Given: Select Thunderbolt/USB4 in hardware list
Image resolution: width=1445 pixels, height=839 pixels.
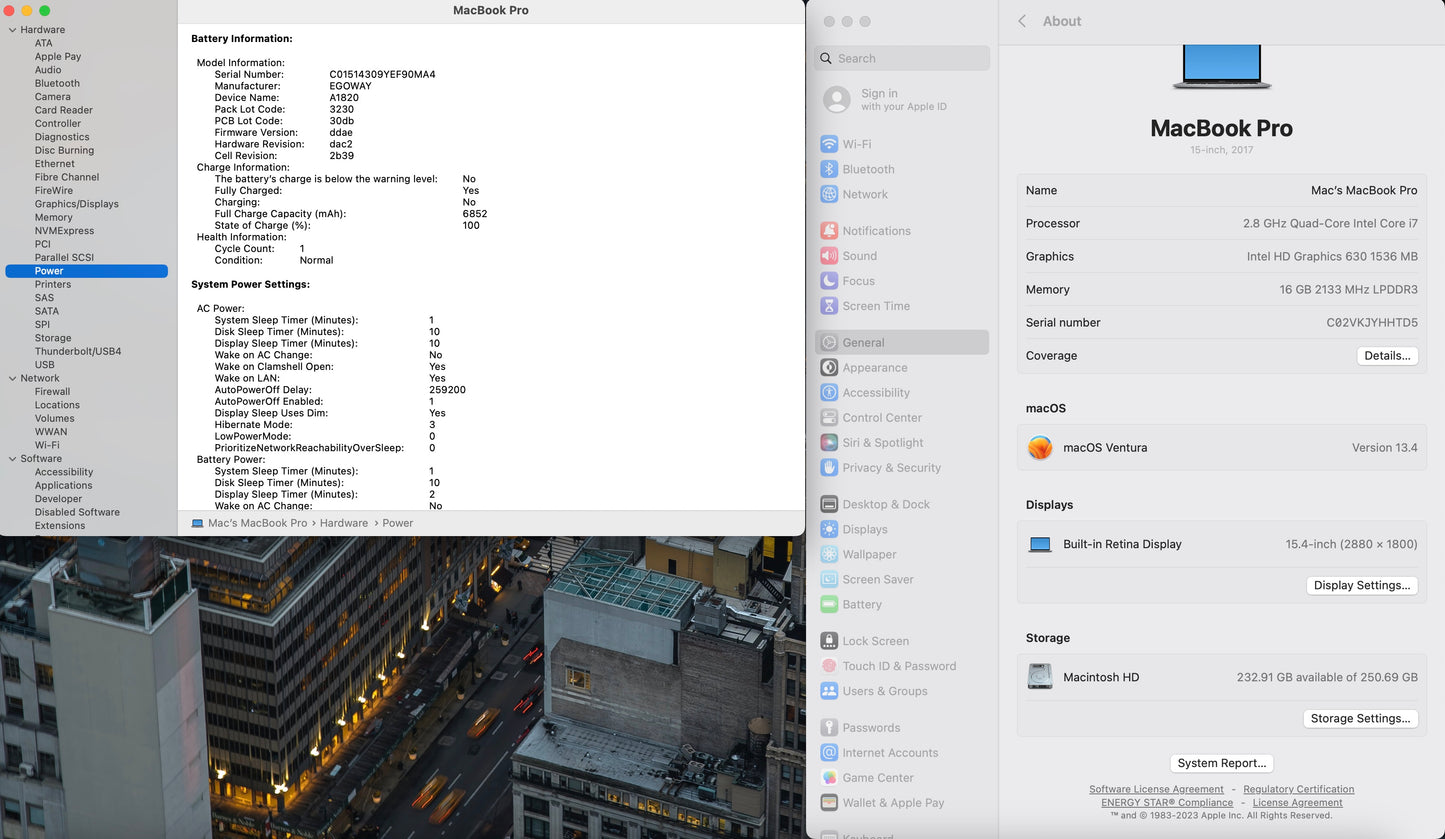Looking at the screenshot, I should coord(78,351).
